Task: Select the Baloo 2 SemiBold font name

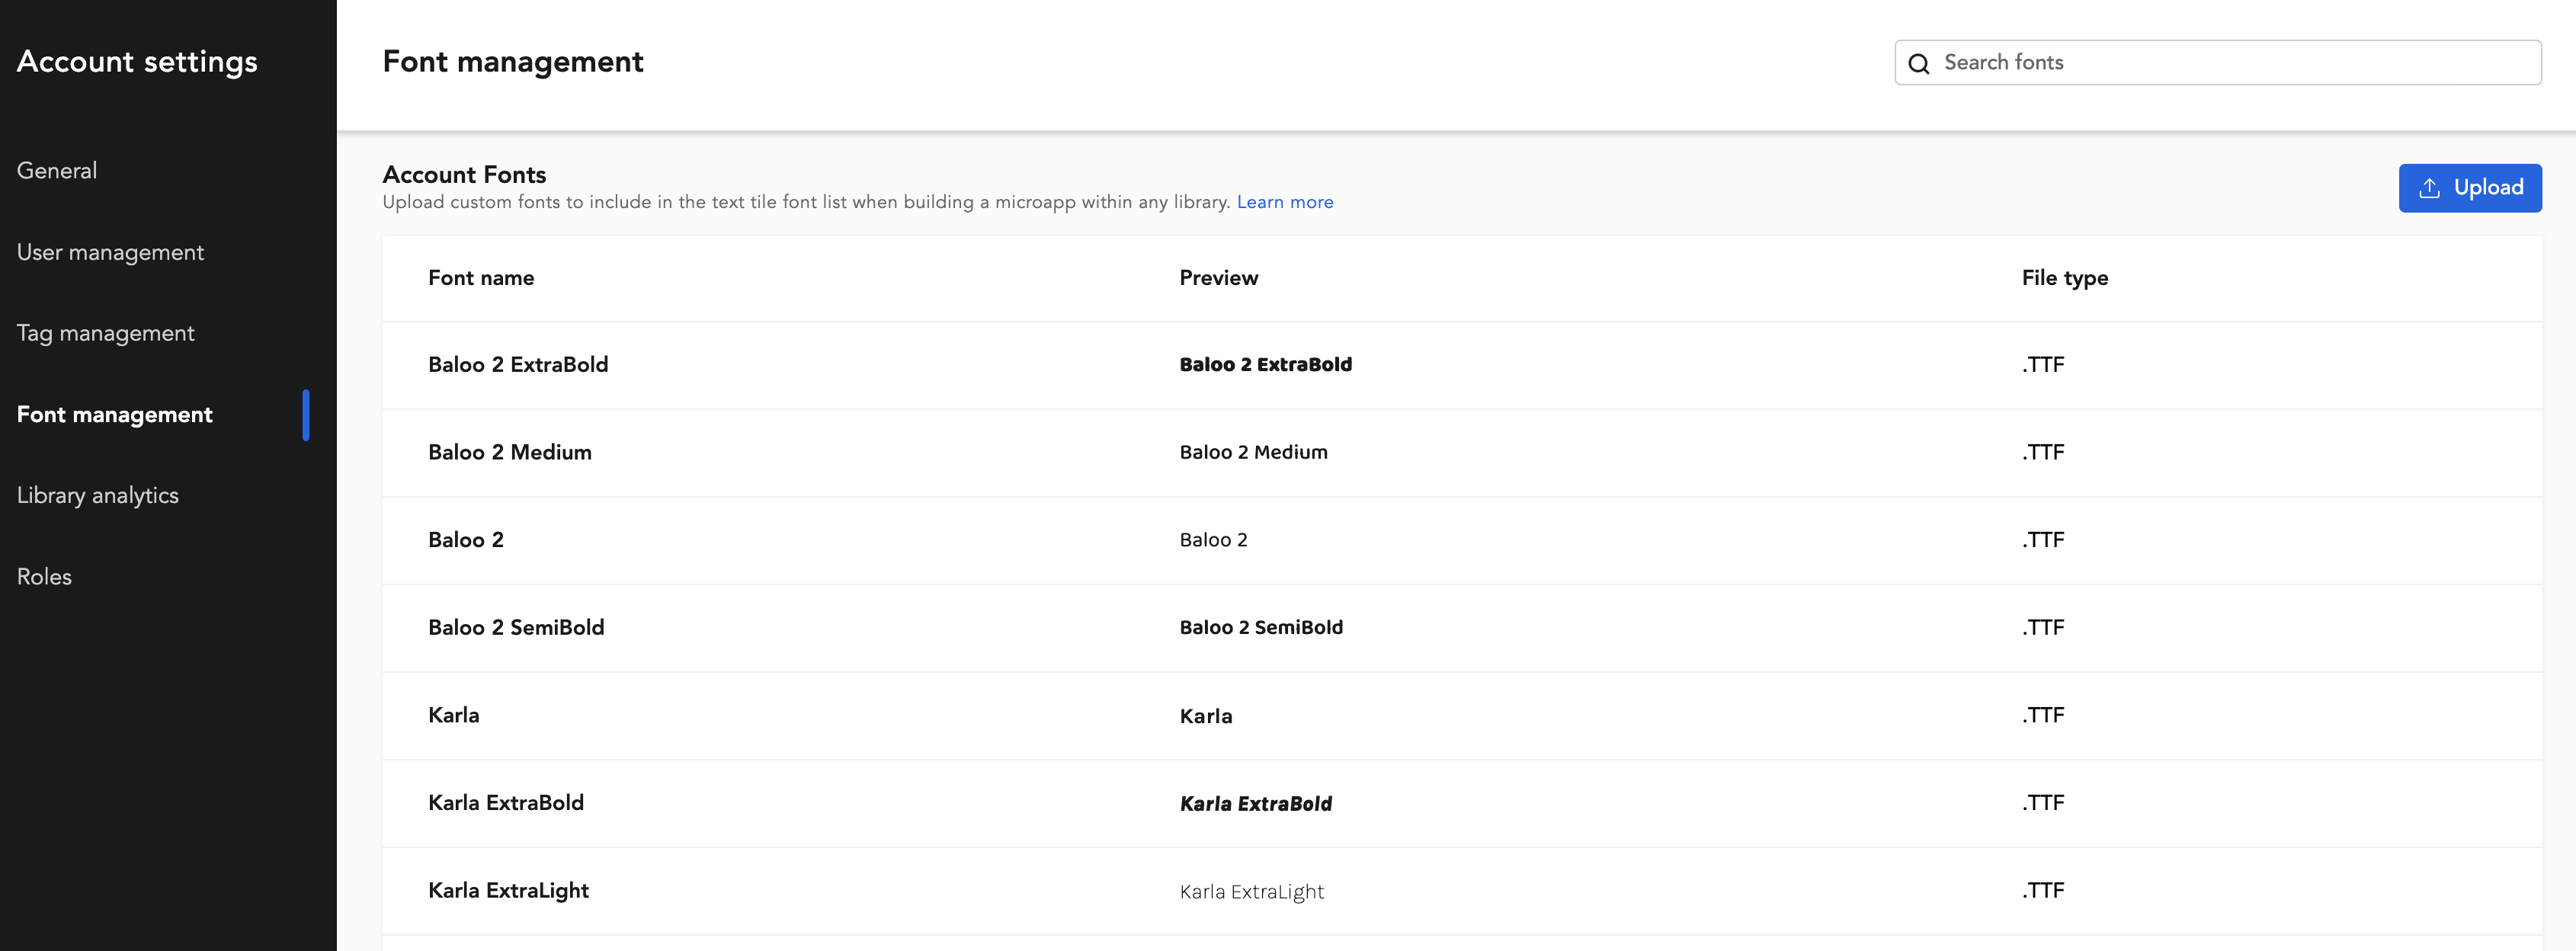Action: click(516, 628)
